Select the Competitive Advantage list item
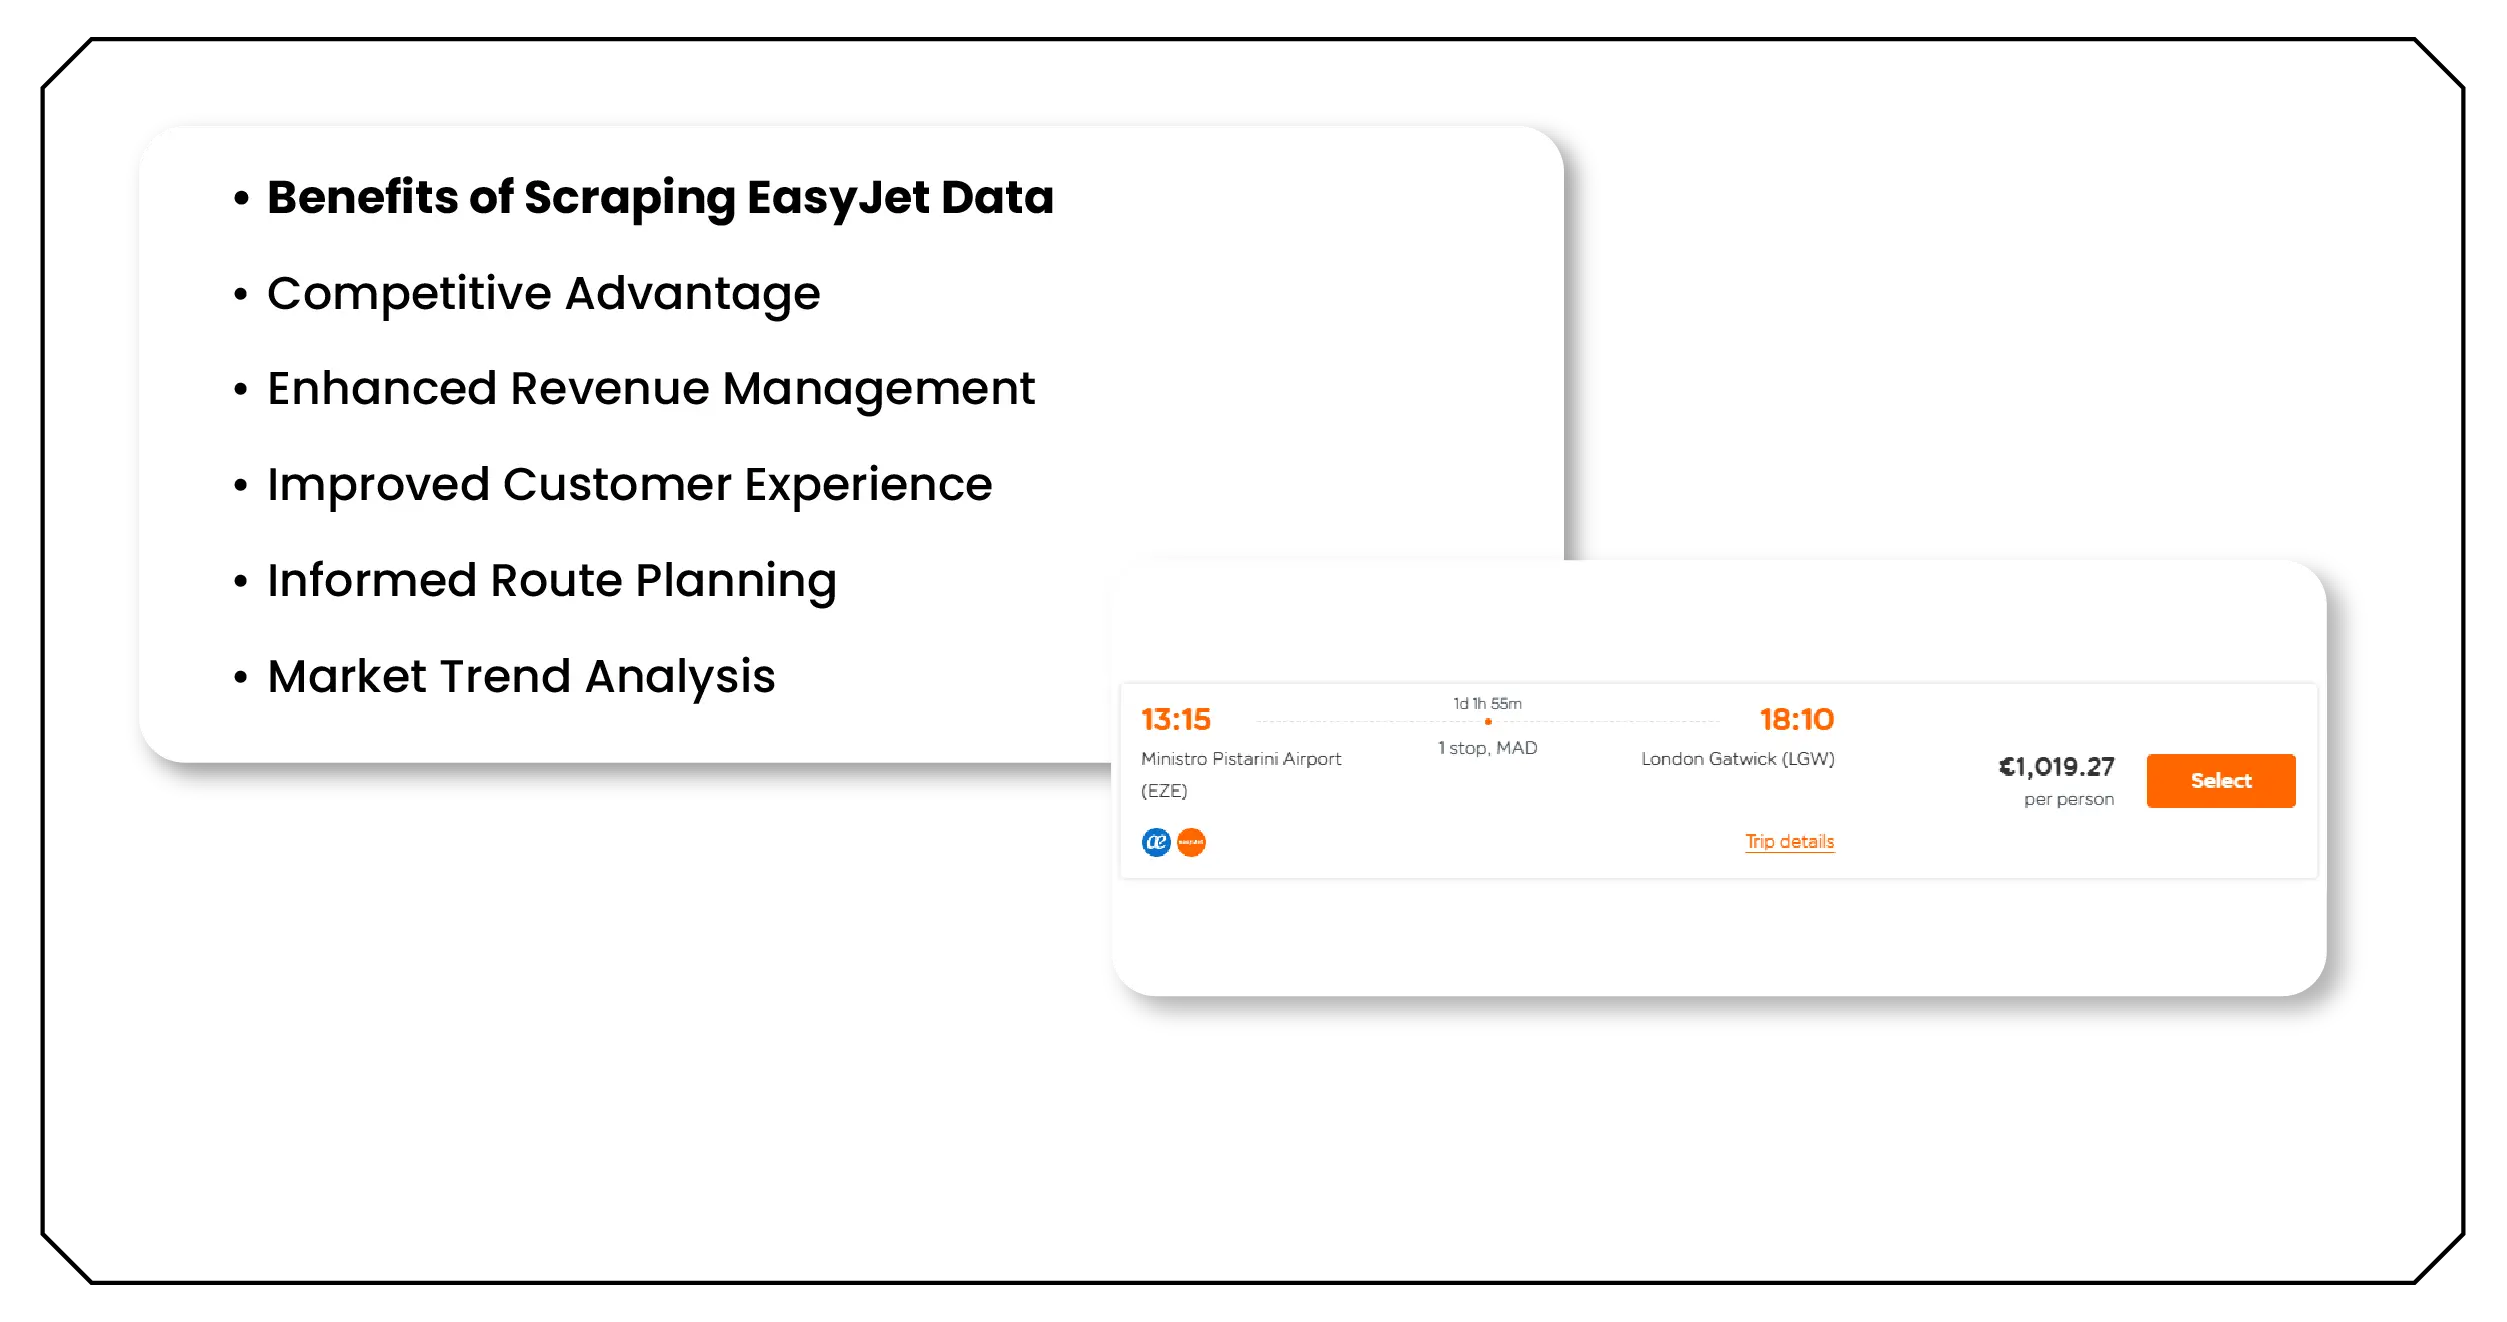The width and height of the screenshot is (2507, 1322). (x=543, y=294)
